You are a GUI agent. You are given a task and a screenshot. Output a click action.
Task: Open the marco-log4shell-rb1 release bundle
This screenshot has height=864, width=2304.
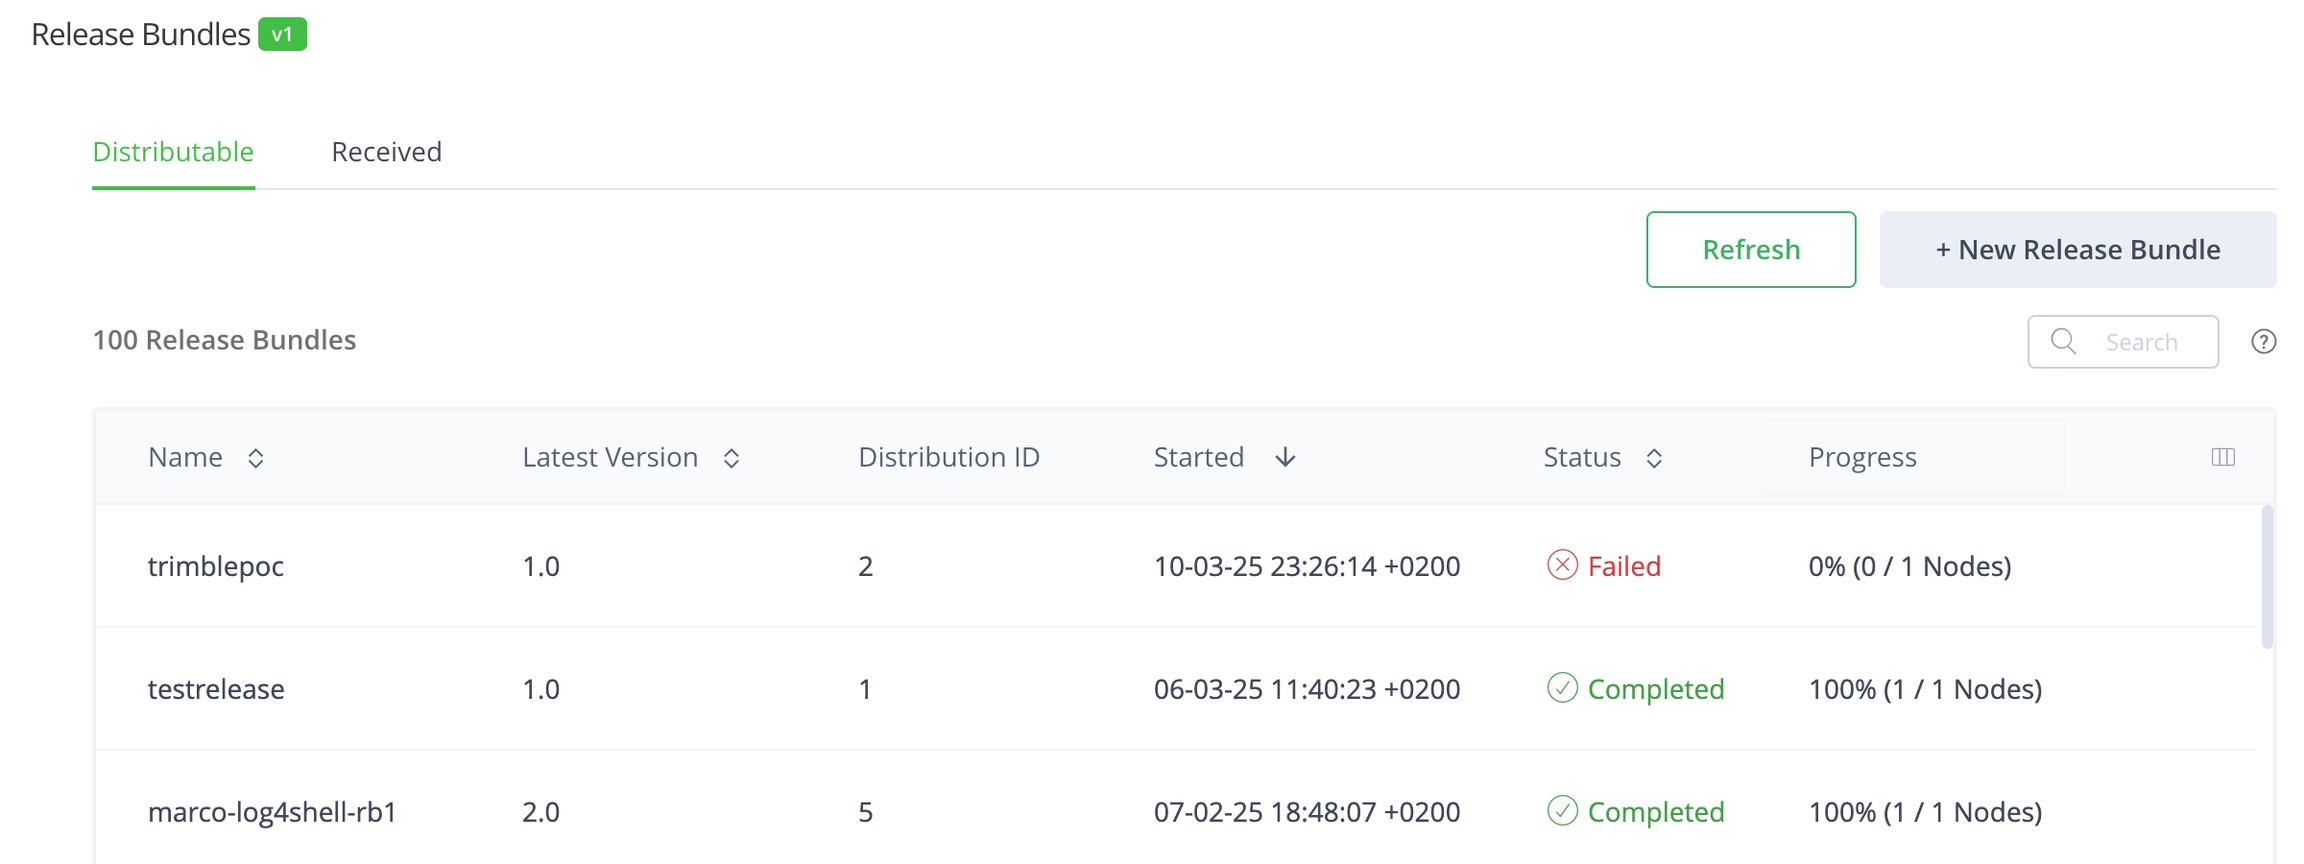(x=272, y=812)
